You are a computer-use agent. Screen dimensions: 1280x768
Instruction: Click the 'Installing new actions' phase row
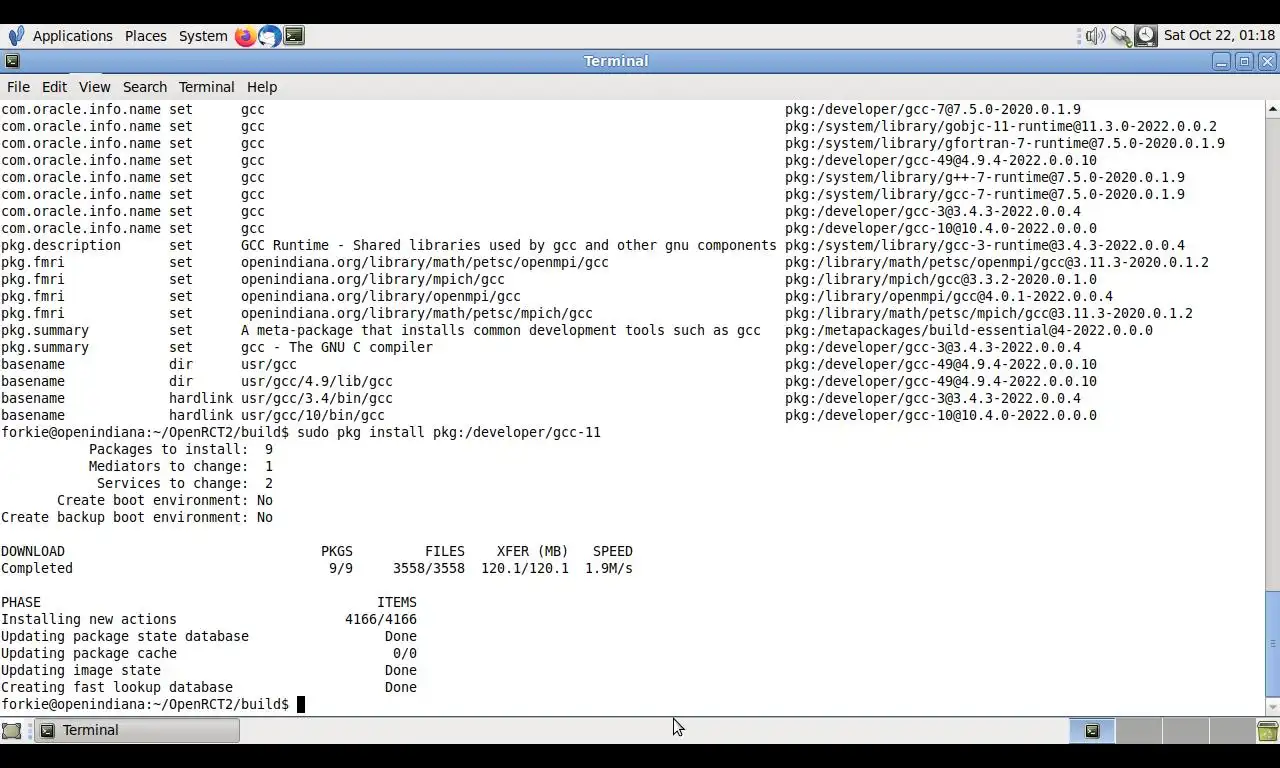[209, 619]
